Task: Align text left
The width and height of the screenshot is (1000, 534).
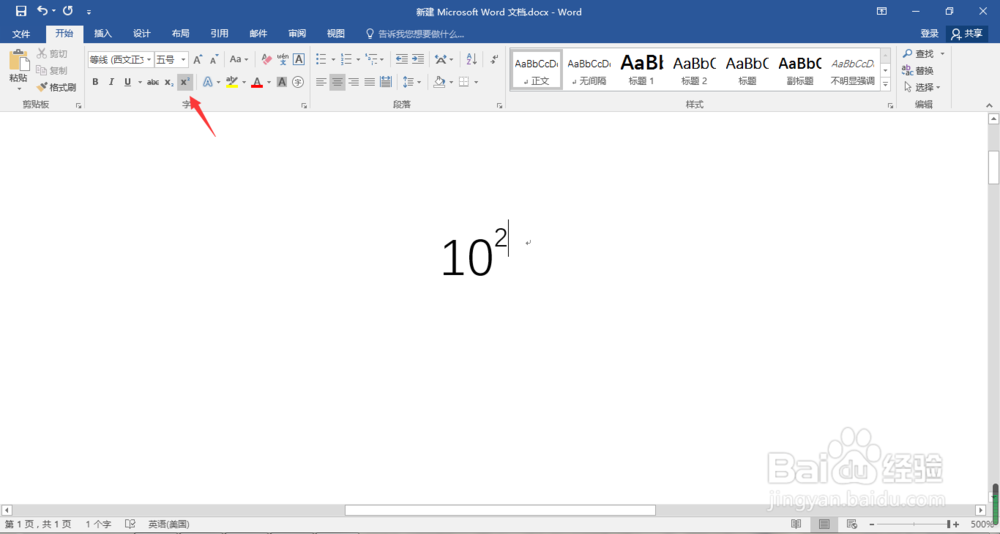Action: point(321,82)
